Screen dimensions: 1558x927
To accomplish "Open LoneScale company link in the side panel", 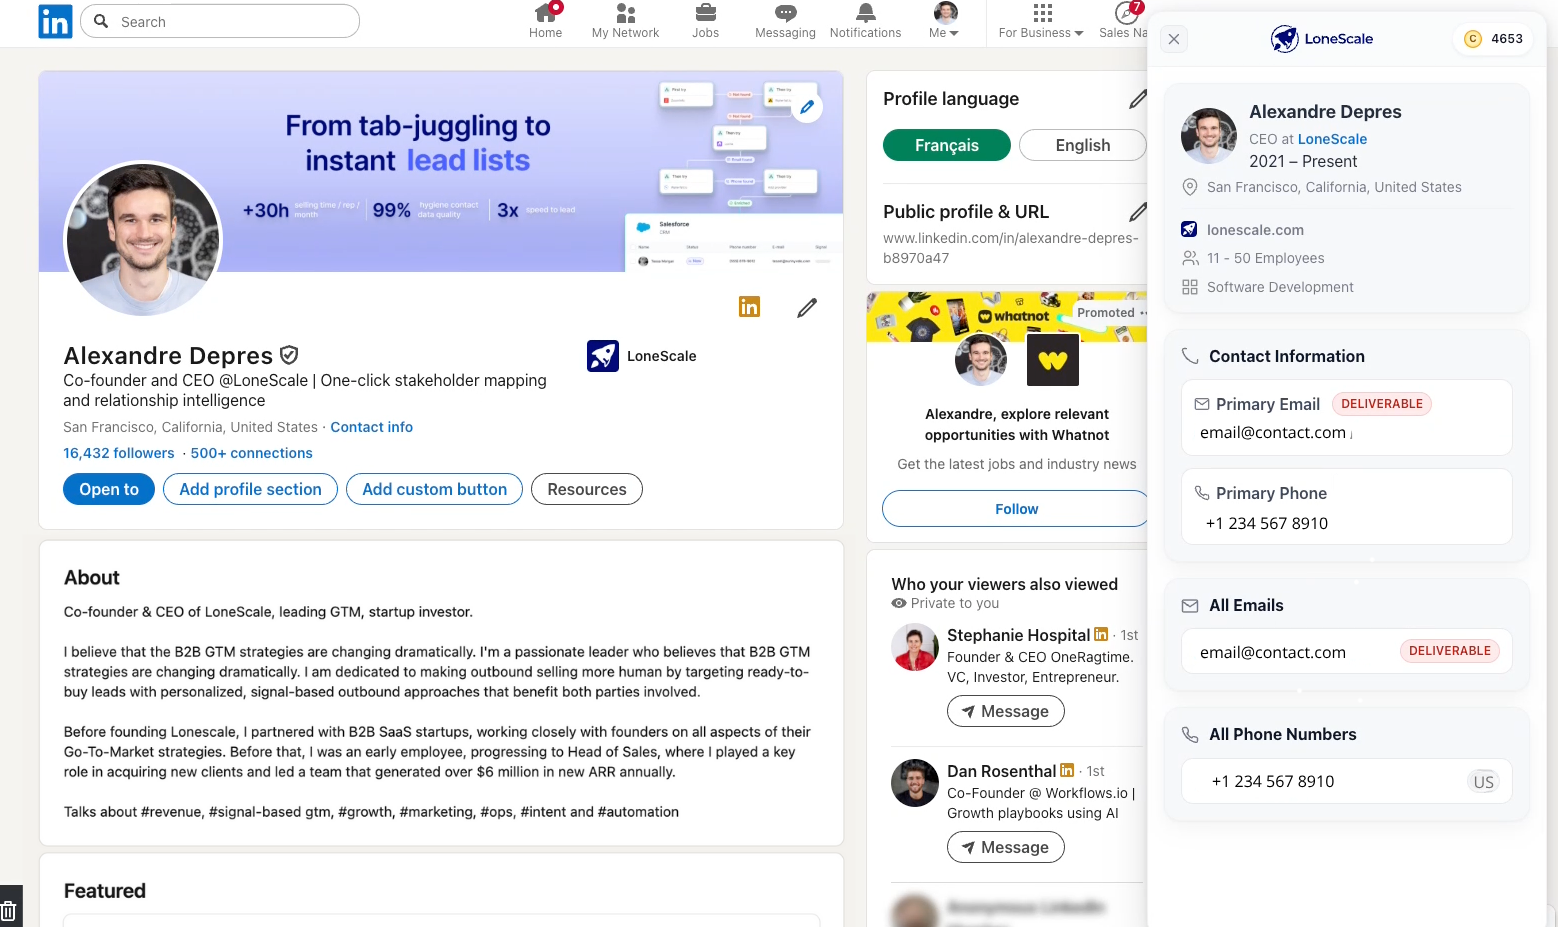I will pos(1332,139).
